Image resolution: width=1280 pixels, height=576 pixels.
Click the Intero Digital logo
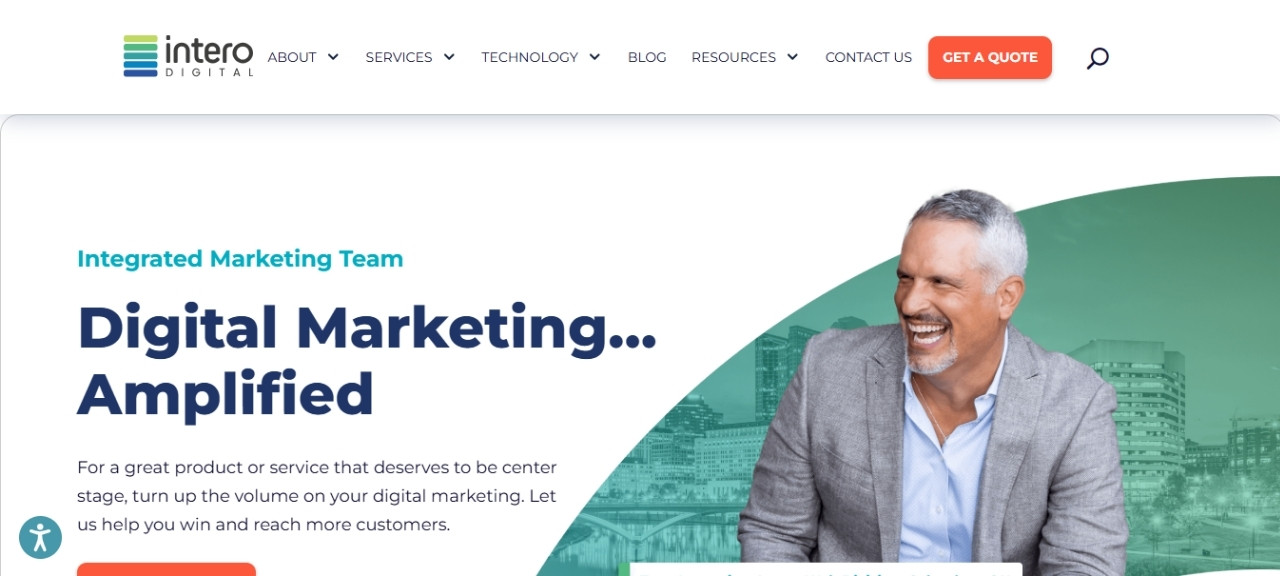pos(188,57)
